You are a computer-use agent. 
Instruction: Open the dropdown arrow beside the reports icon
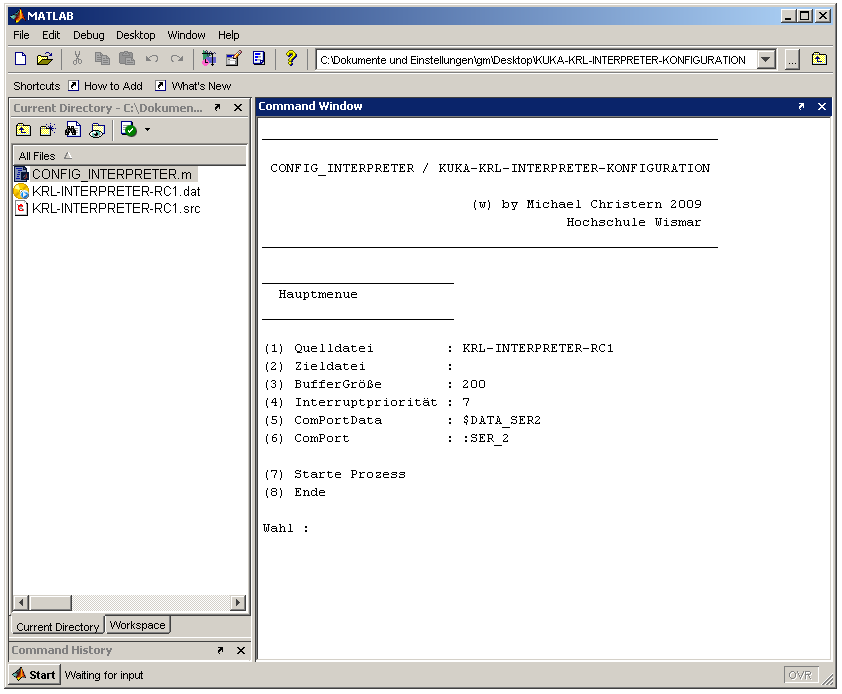147,129
